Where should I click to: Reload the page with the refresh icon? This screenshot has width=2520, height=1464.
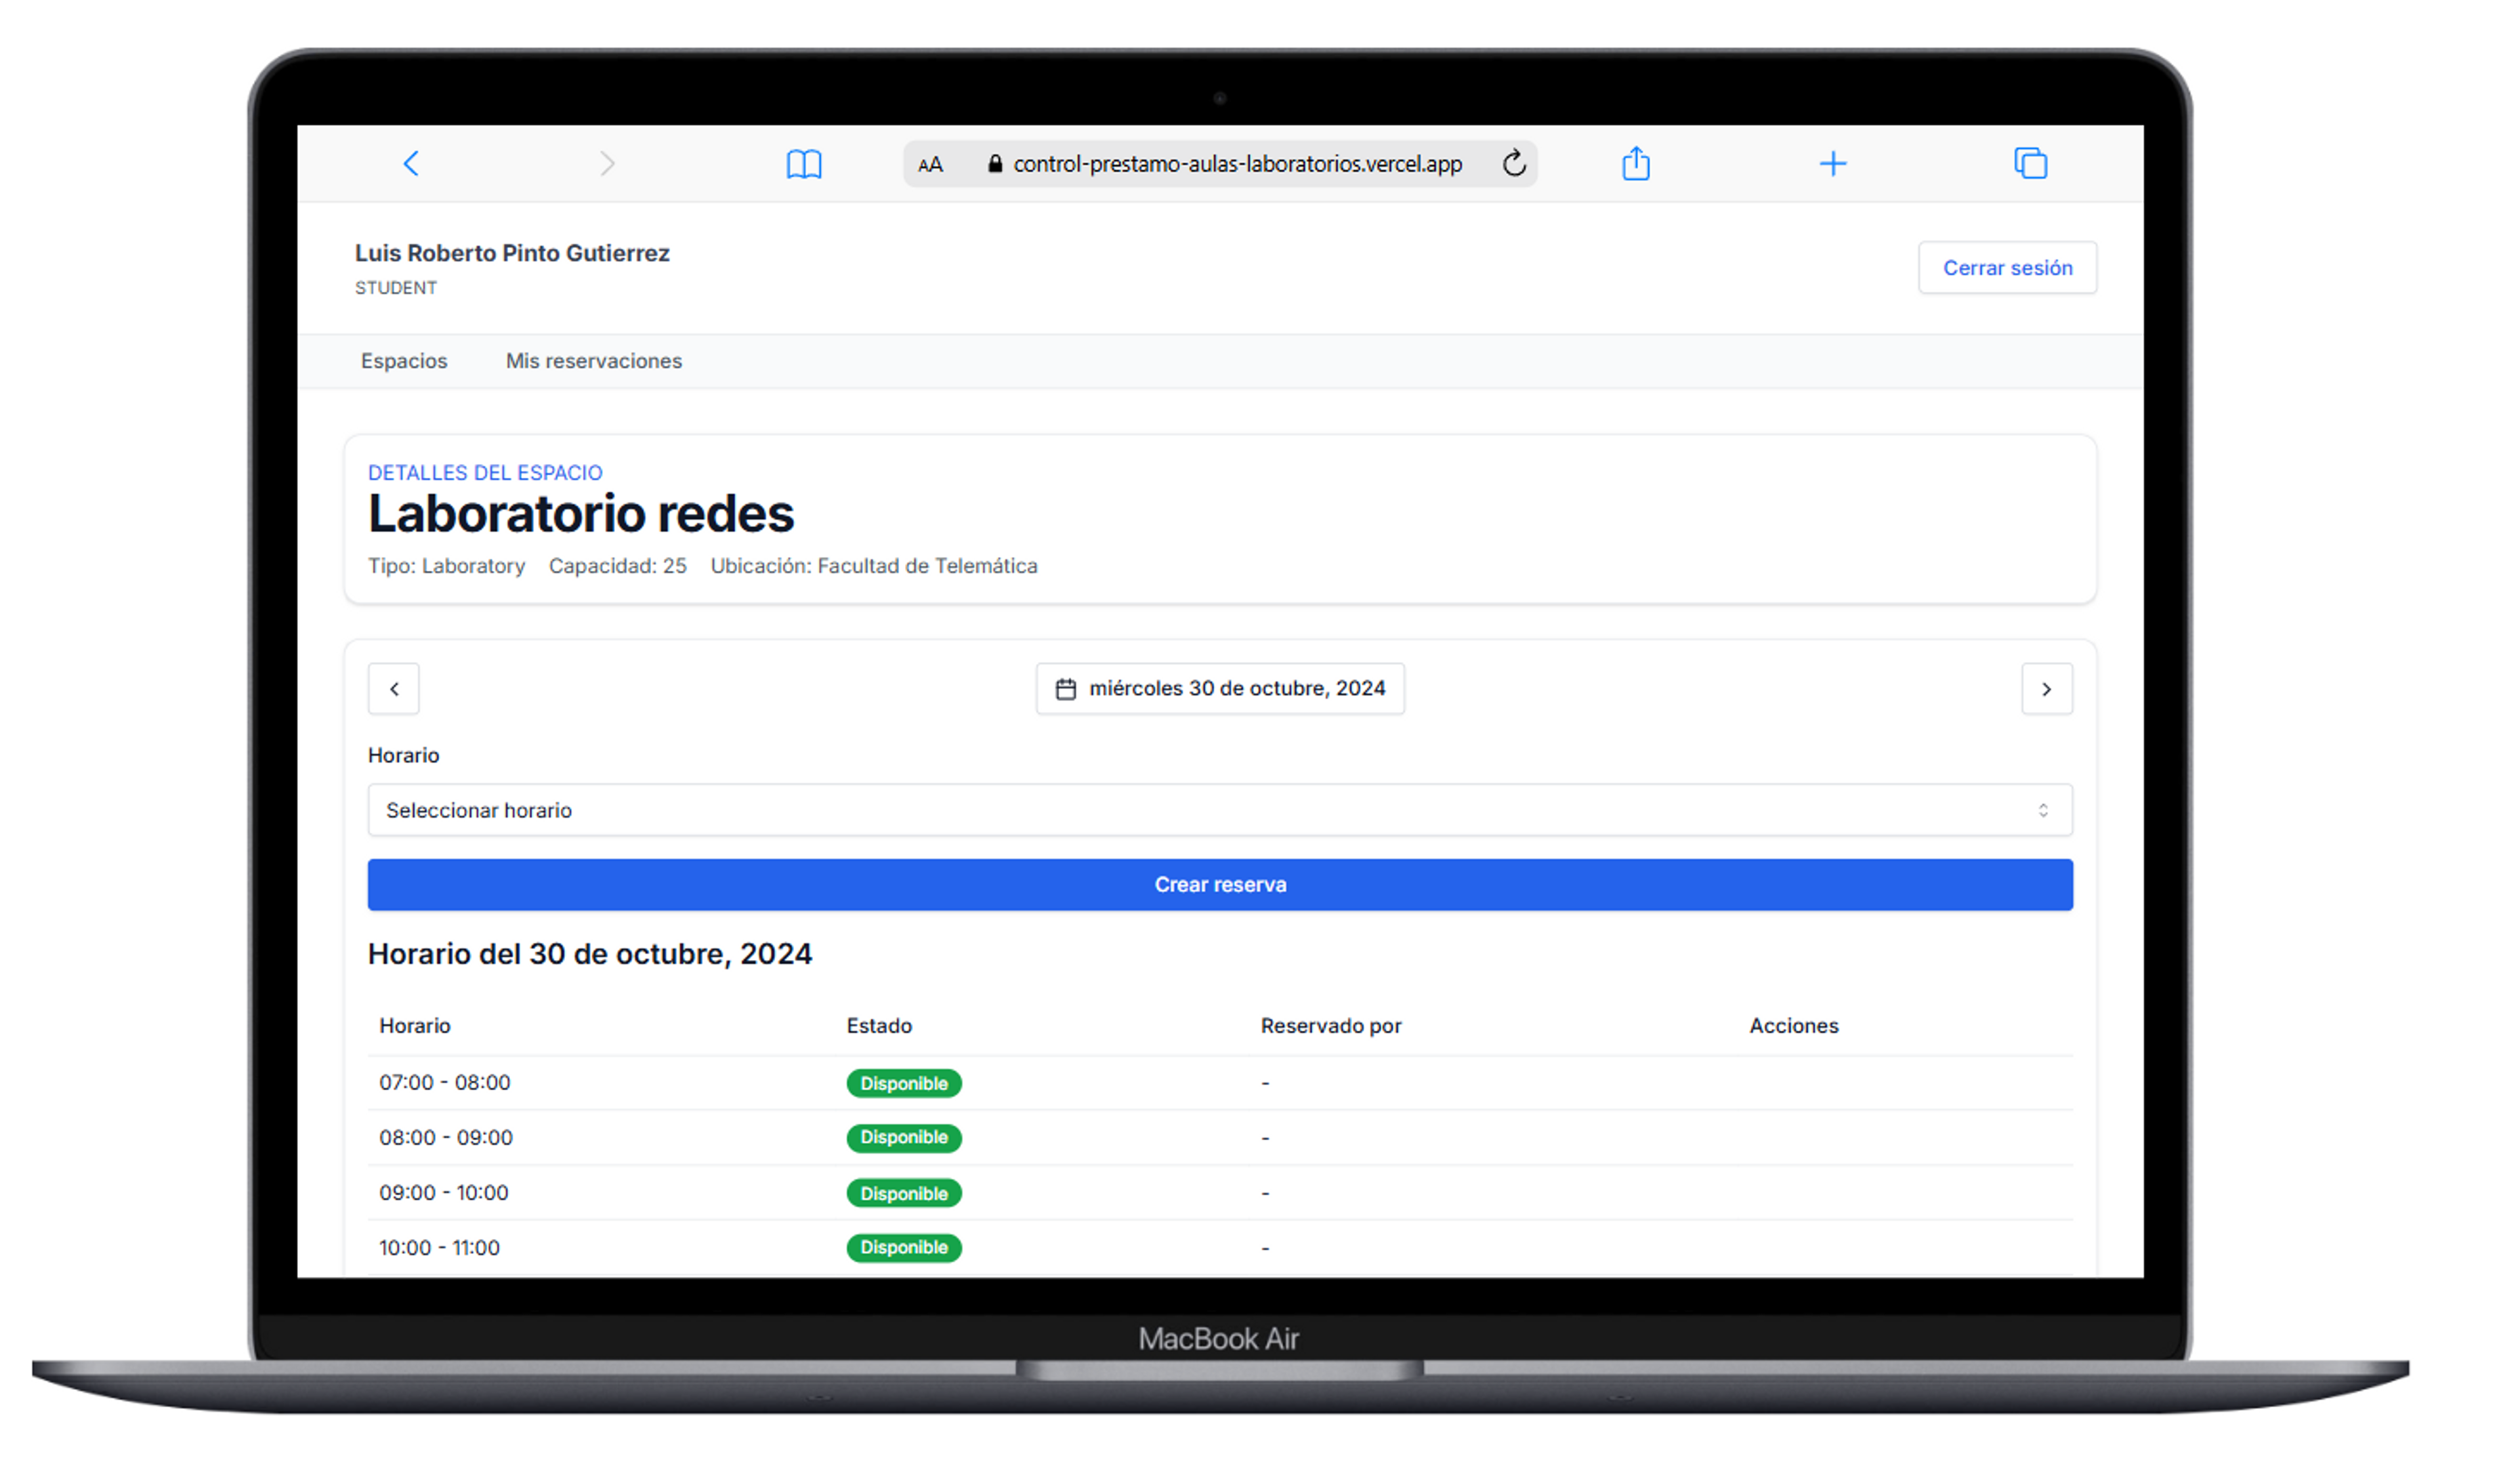click(1513, 163)
